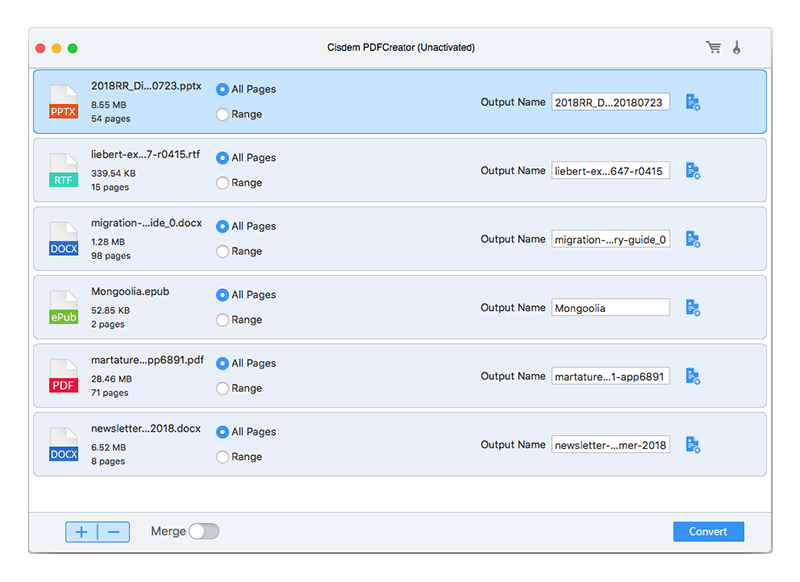The height and width of the screenshot is (582, 800).
Task: Select file name 2018RR_Di...0723.pptx
Action: click(146, 86)
